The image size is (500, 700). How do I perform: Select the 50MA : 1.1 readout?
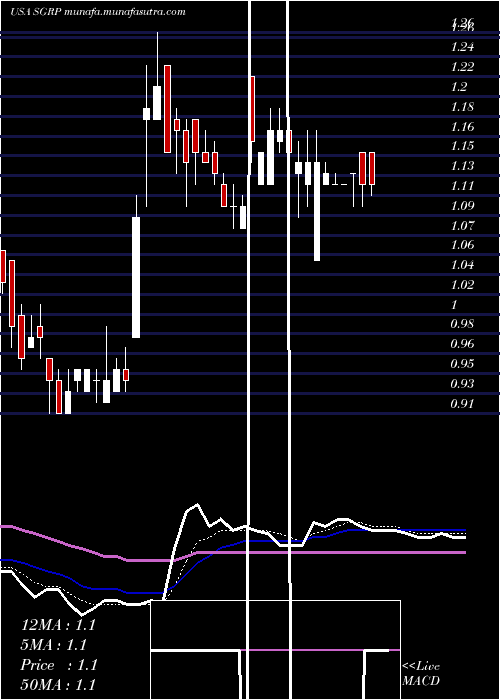[x=58, y=685]
